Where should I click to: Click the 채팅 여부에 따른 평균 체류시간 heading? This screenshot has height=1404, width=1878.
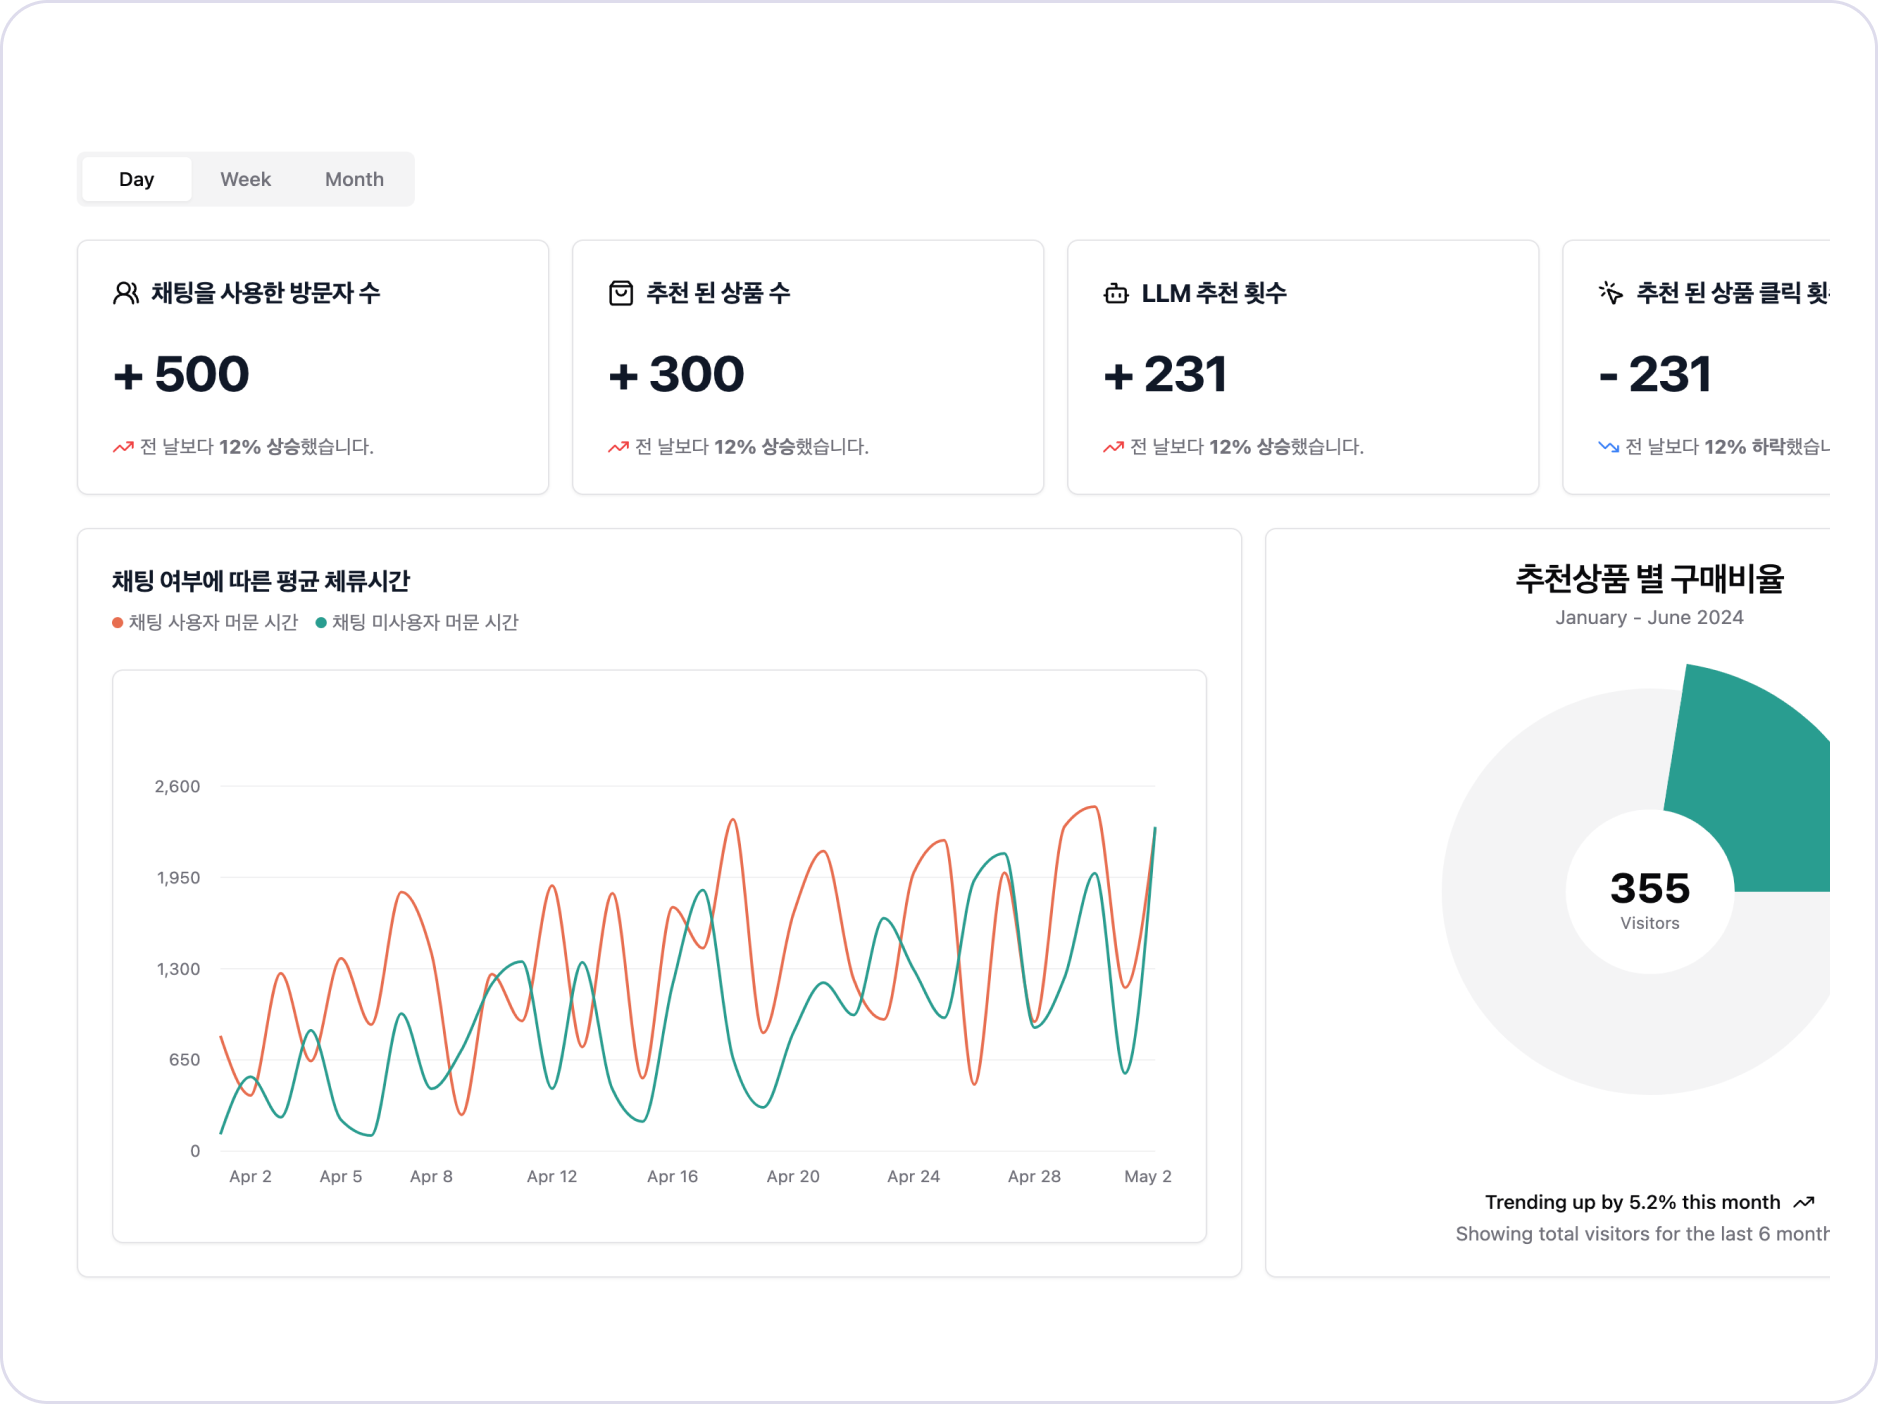262,580
